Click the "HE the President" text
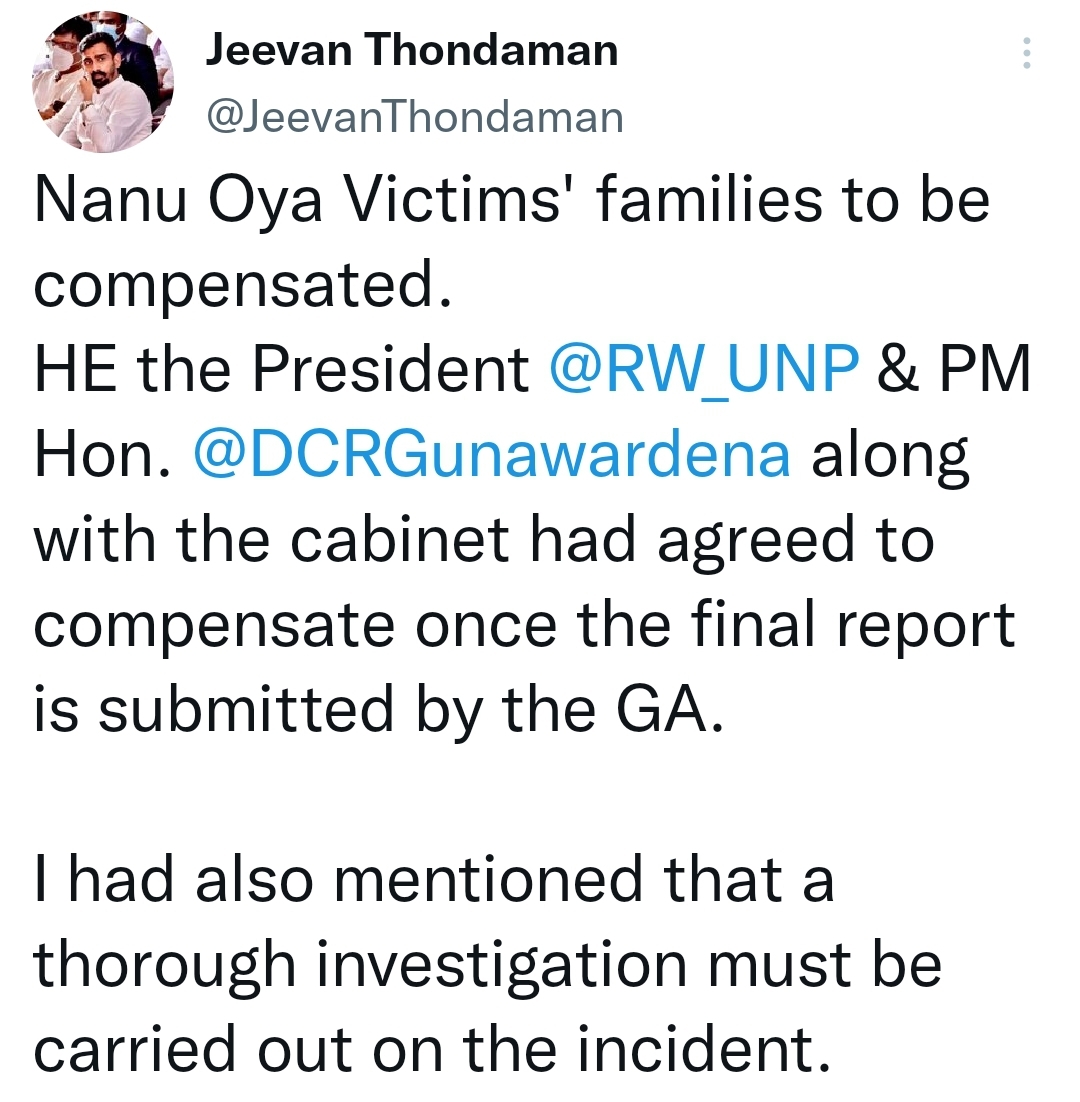The image size is (1080, 1102). click(x=284, y=370)
